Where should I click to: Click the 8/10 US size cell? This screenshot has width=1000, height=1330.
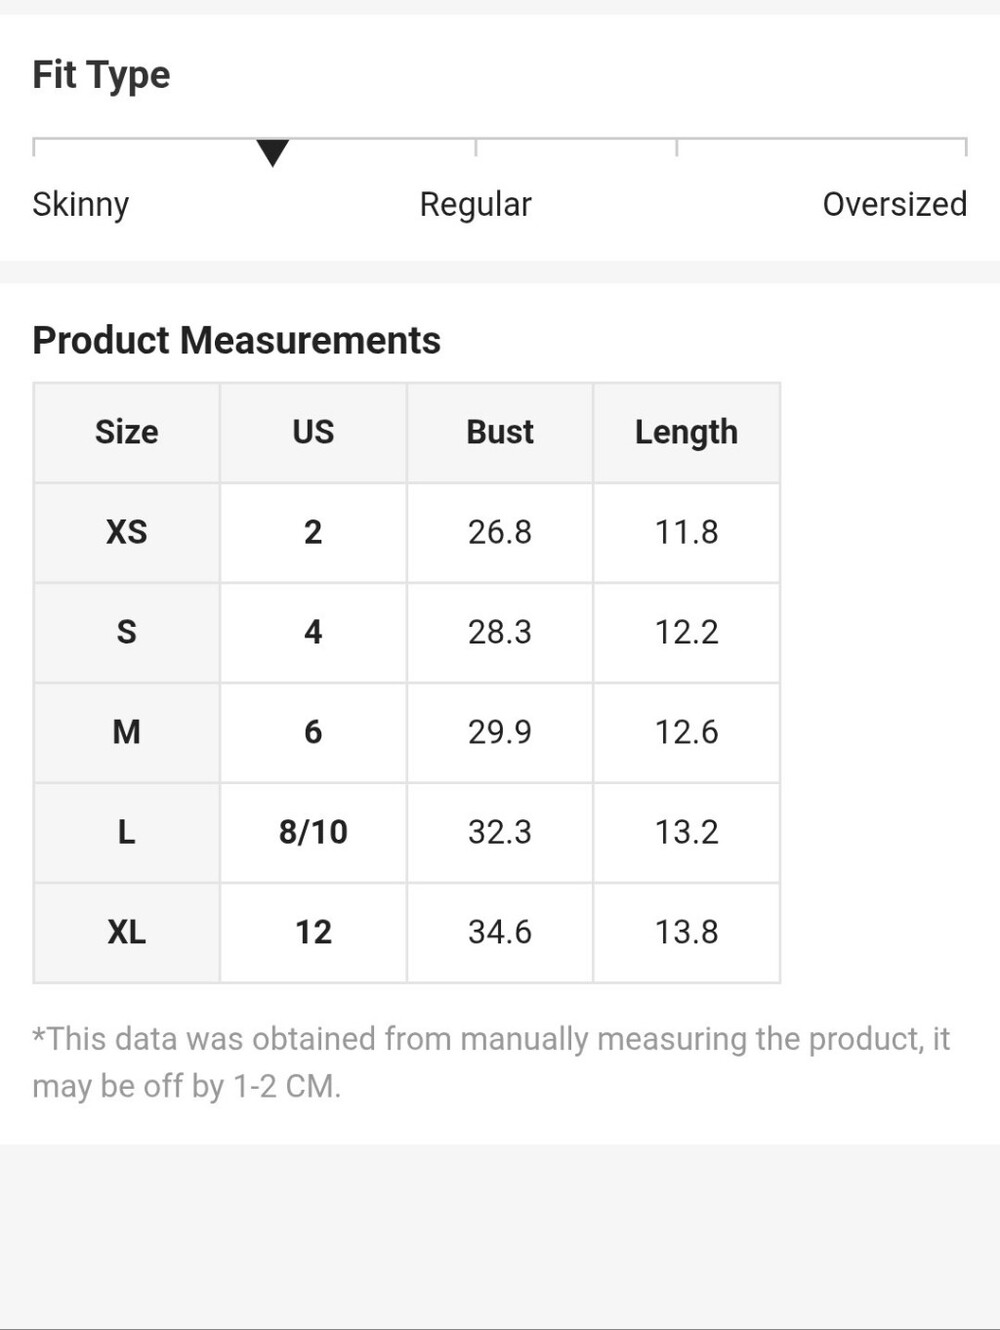pyautogui.click(x=313, y=832)
